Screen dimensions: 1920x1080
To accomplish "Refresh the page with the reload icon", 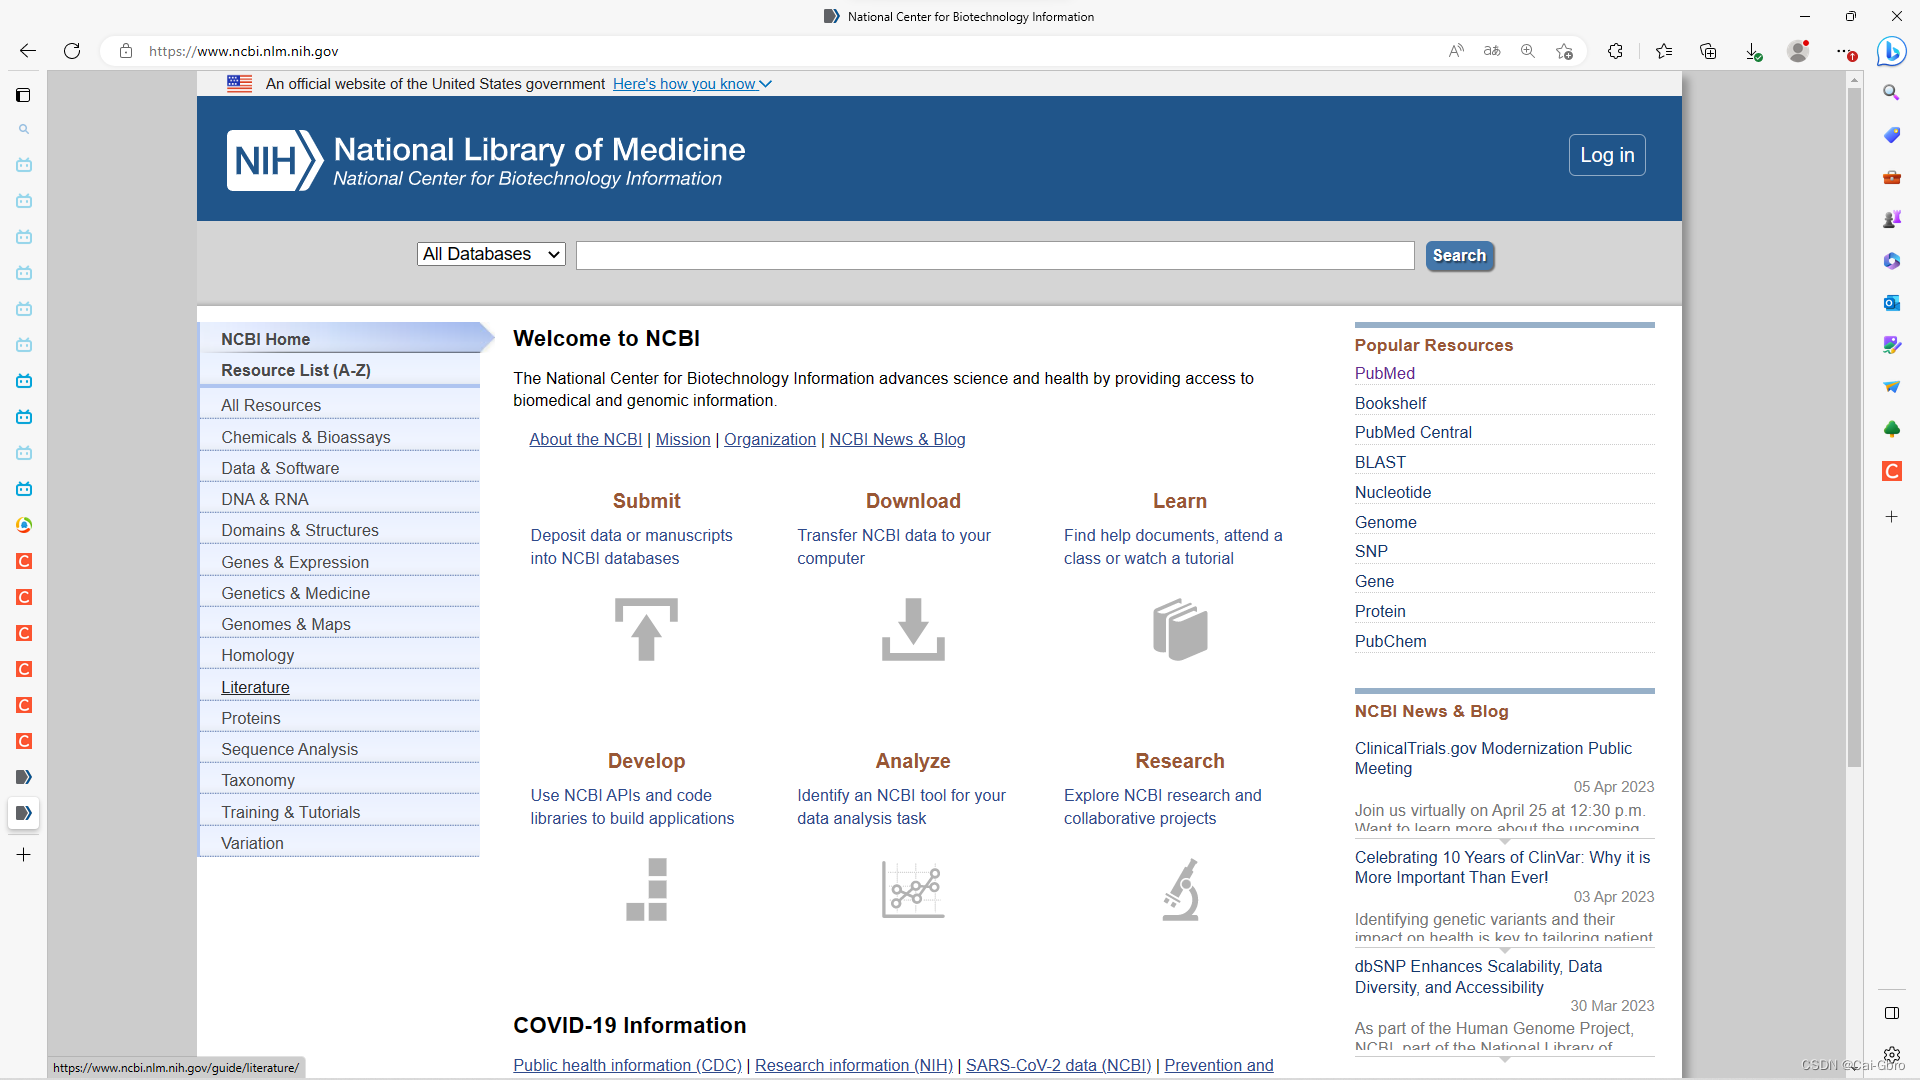I will (x=72, y=51).
